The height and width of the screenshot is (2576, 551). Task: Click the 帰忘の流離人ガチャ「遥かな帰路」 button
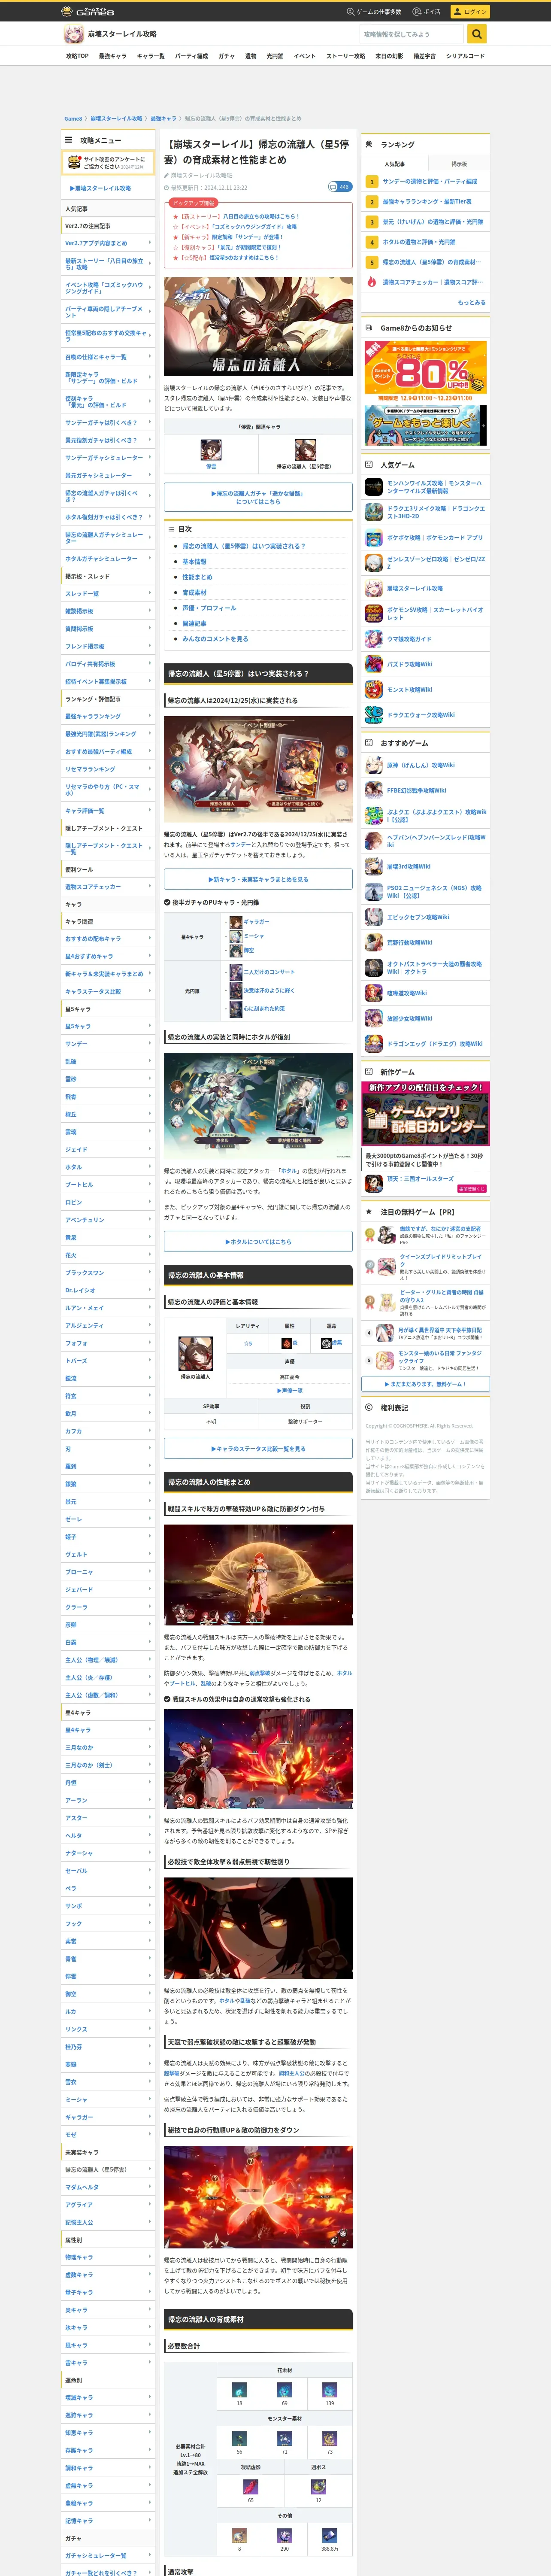point(258,497)
